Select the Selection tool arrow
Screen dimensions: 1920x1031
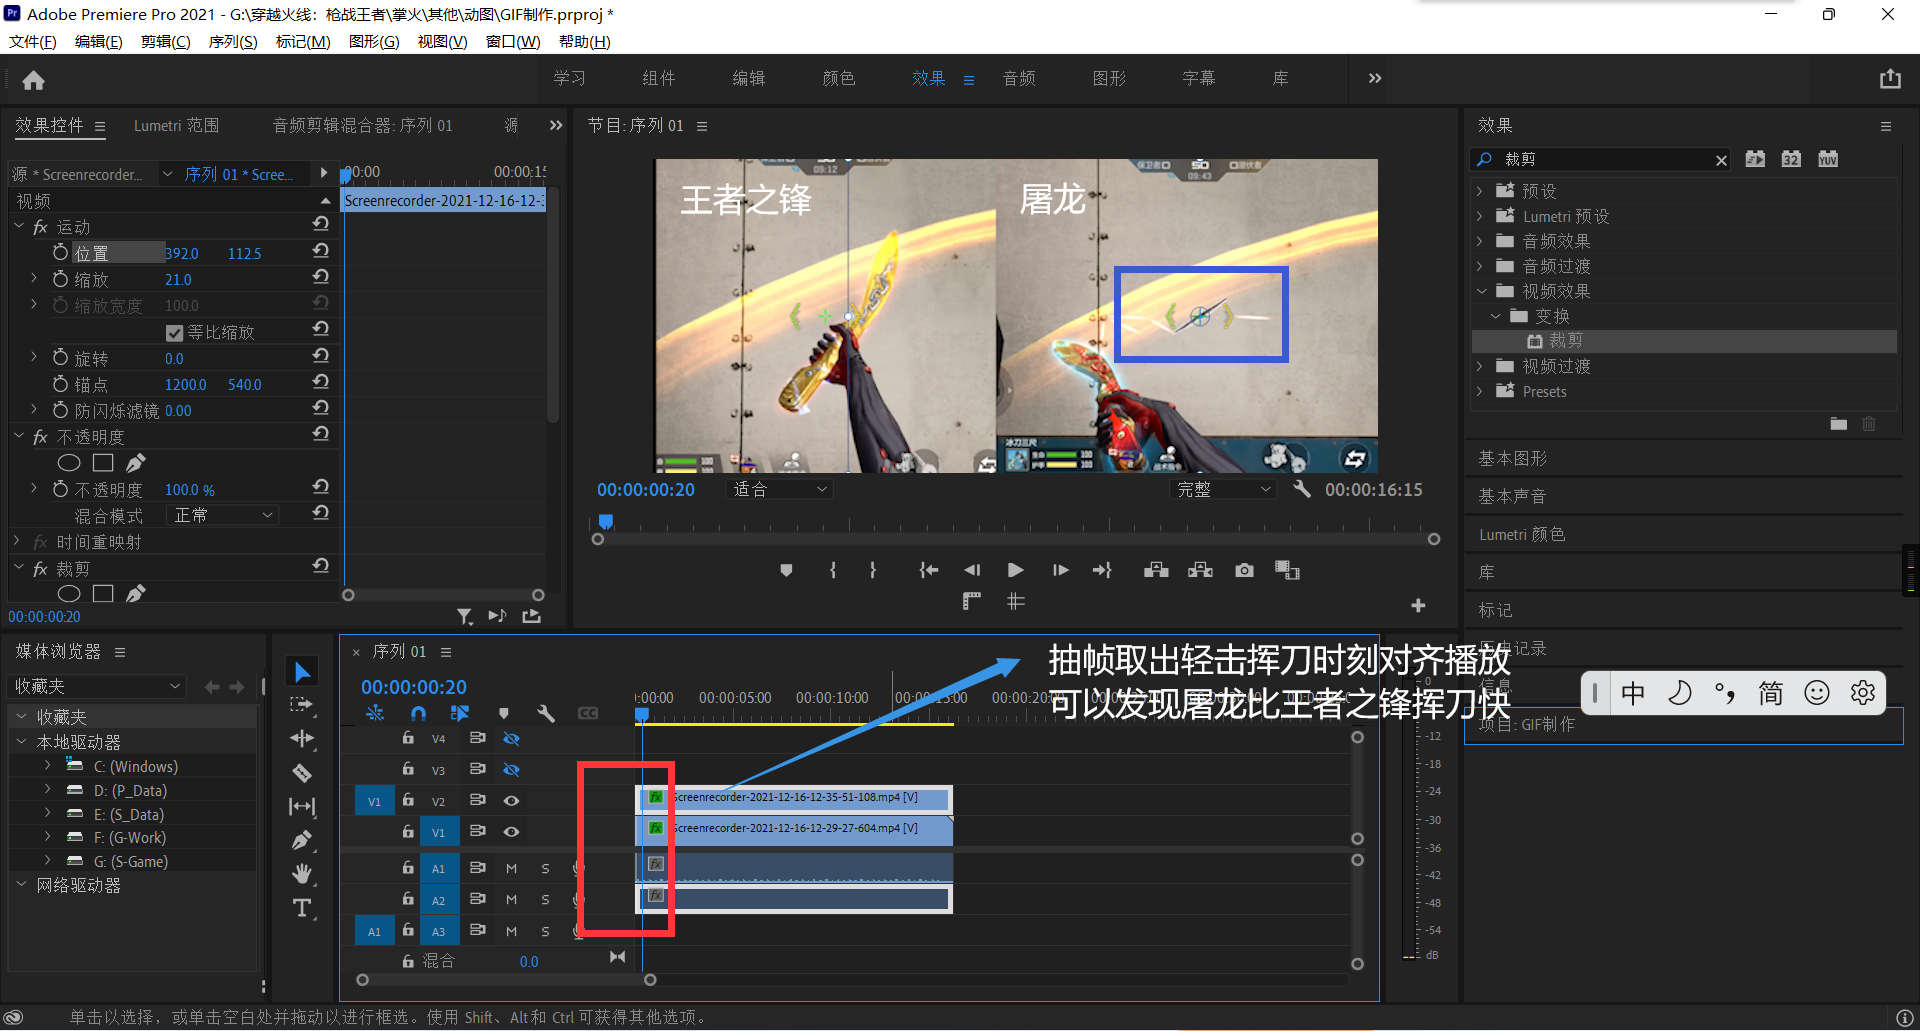[x=302, y=672]
